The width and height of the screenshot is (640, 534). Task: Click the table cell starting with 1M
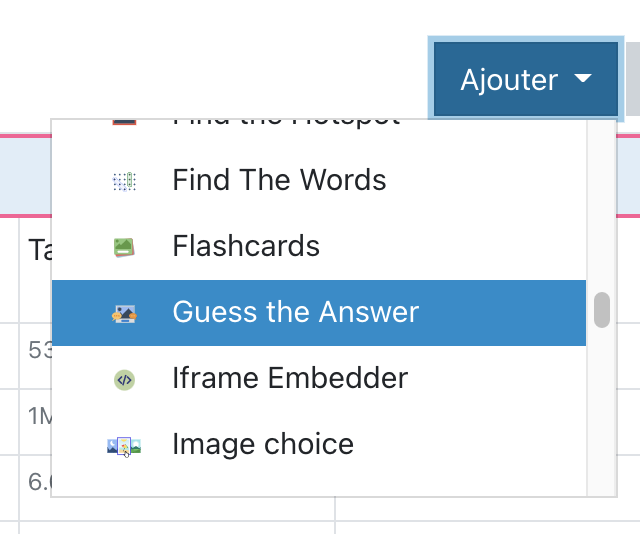click(x=38, y=415)
